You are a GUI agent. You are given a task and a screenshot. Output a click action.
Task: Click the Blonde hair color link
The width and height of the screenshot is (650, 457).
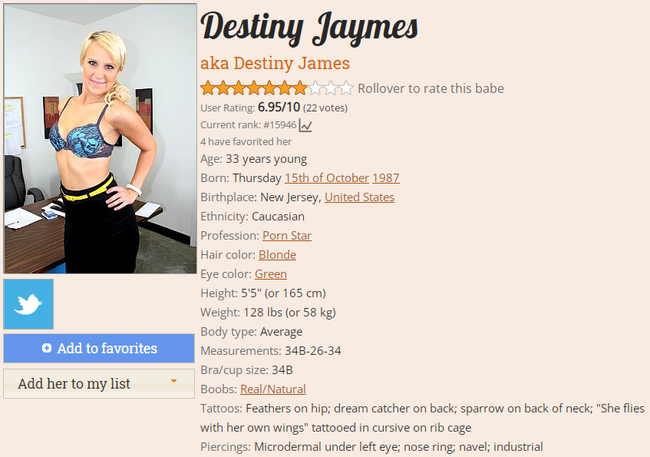[x=277, y=255]
